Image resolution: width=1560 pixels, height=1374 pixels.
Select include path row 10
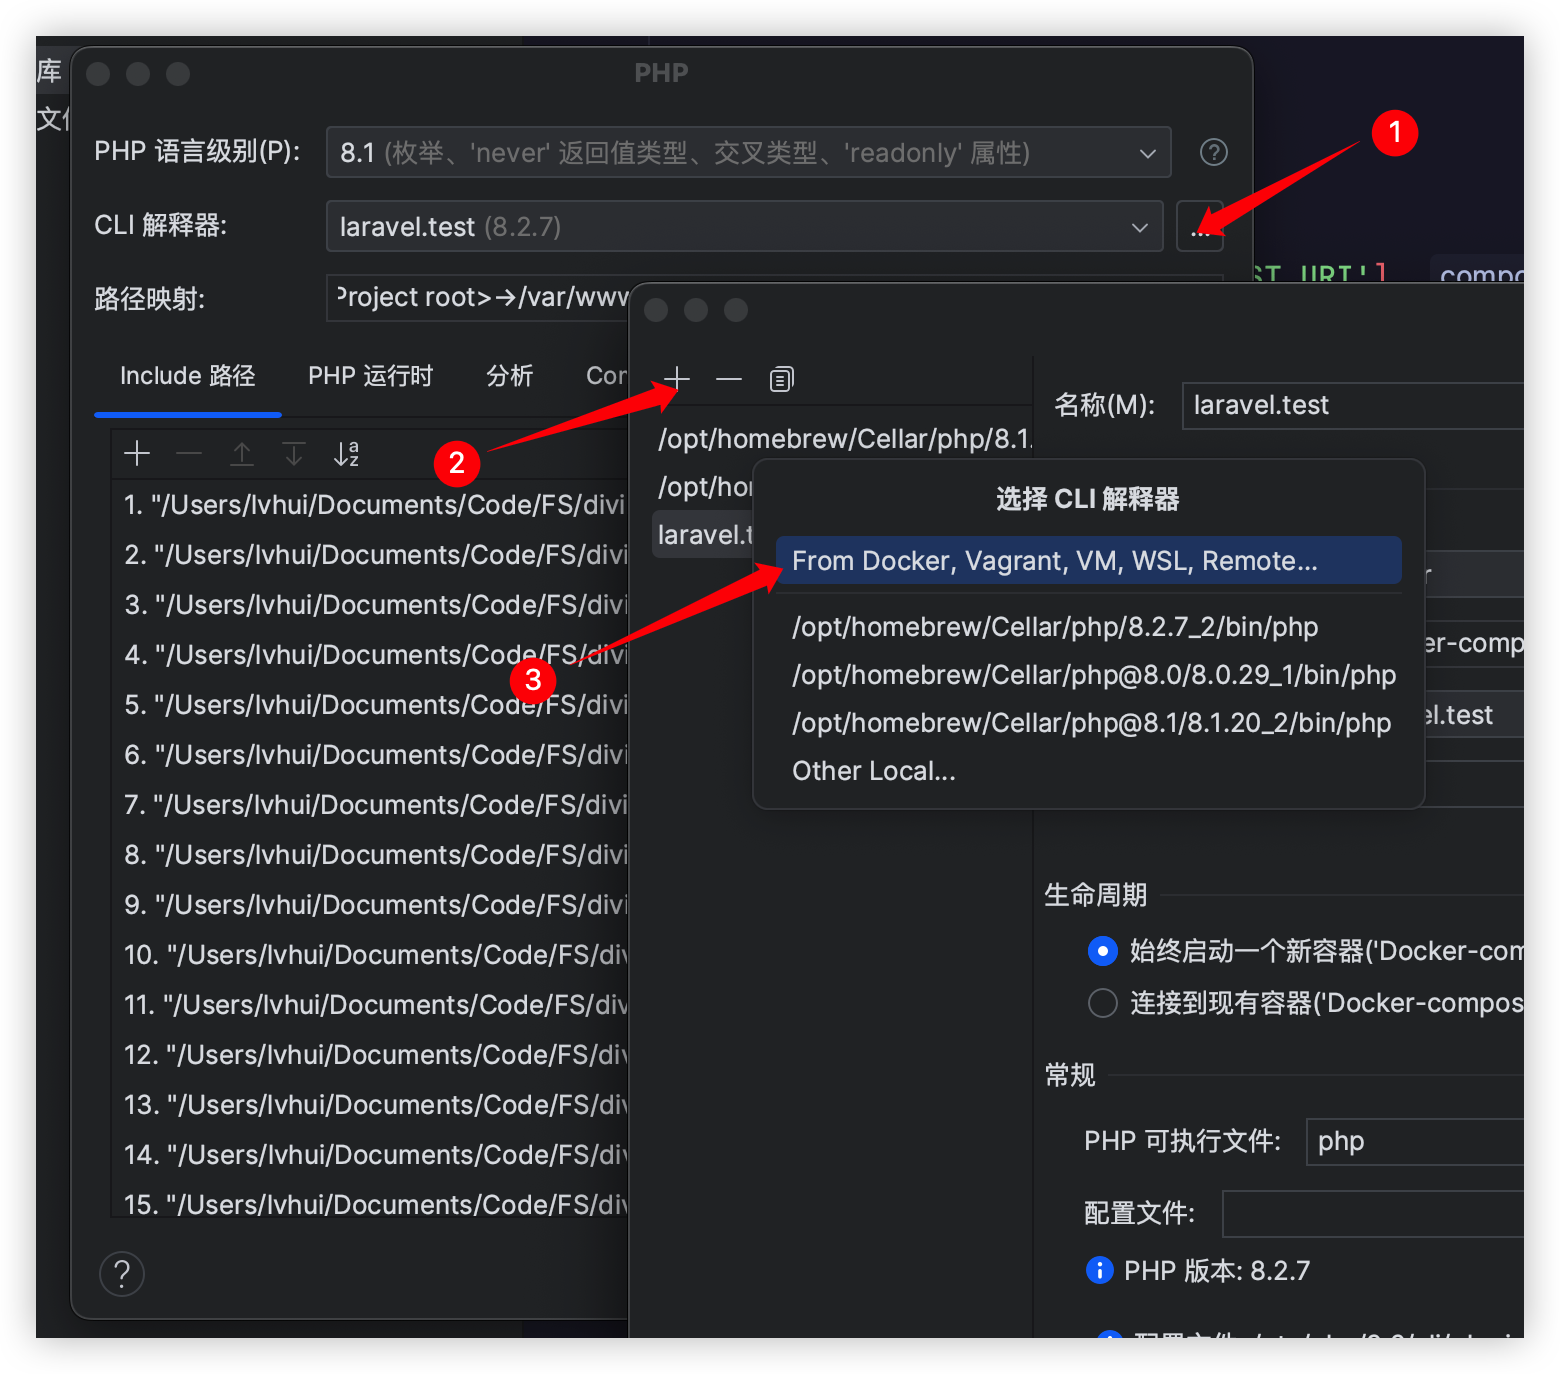[370, 955]
